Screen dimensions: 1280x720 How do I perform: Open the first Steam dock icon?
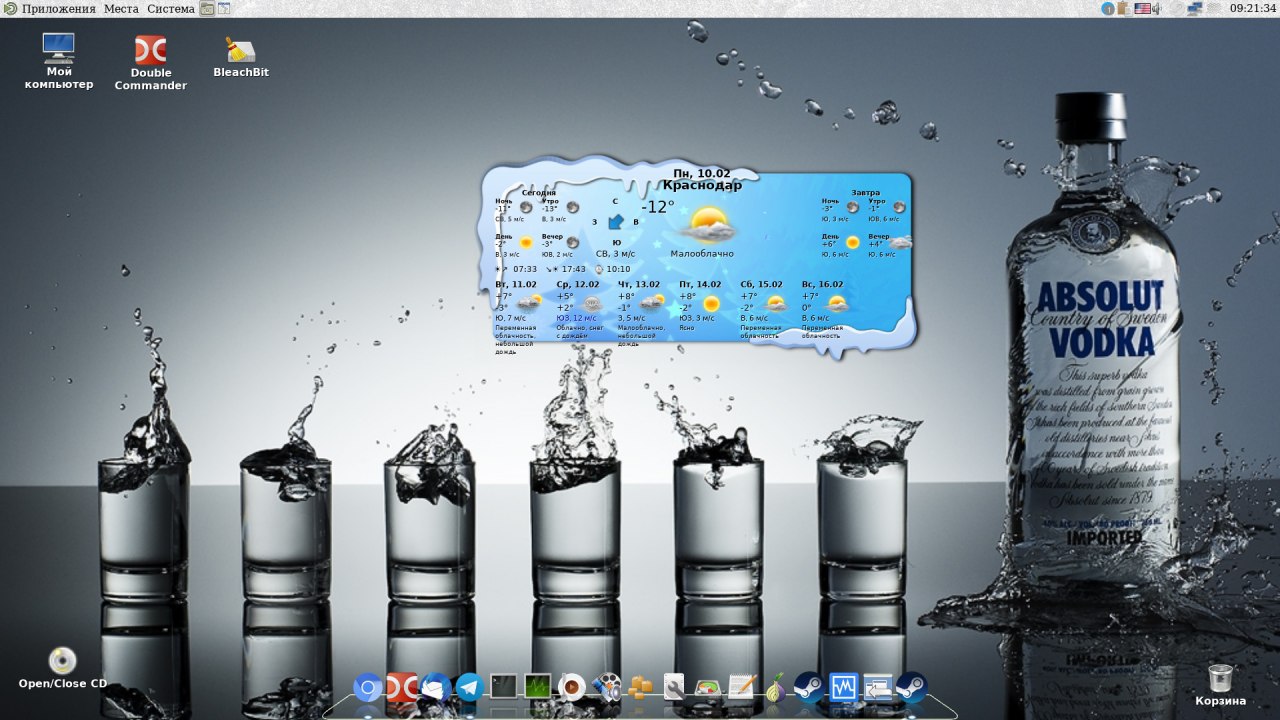click(x=809, y=687)
